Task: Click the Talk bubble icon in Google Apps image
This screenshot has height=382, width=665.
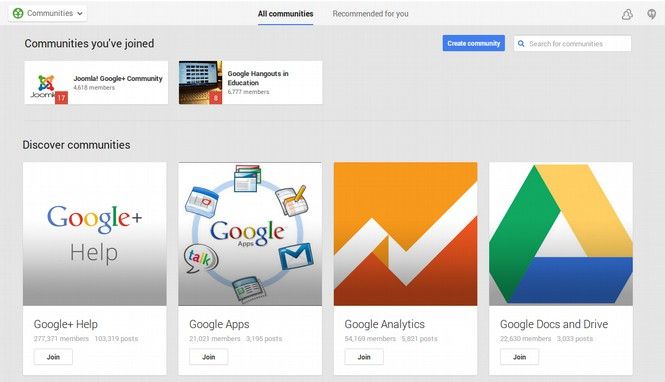Action: [201, 259]
